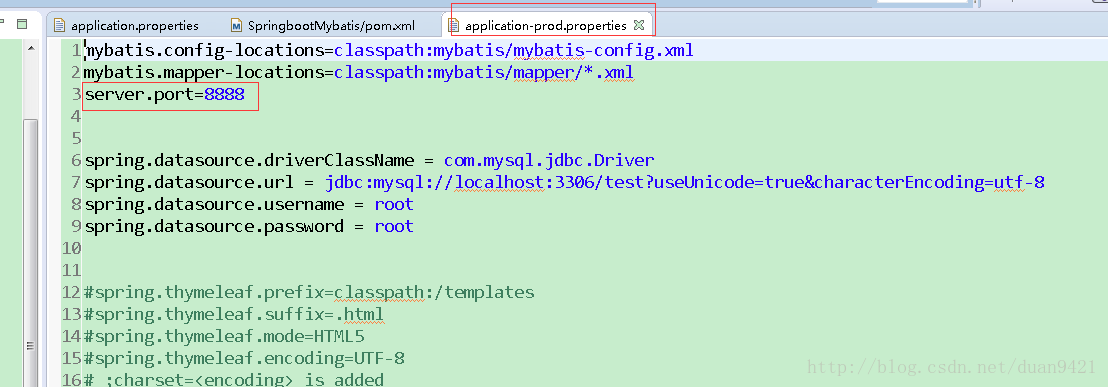
Task: Maximize the left side view panel
Action: click(x=22, y=24)
